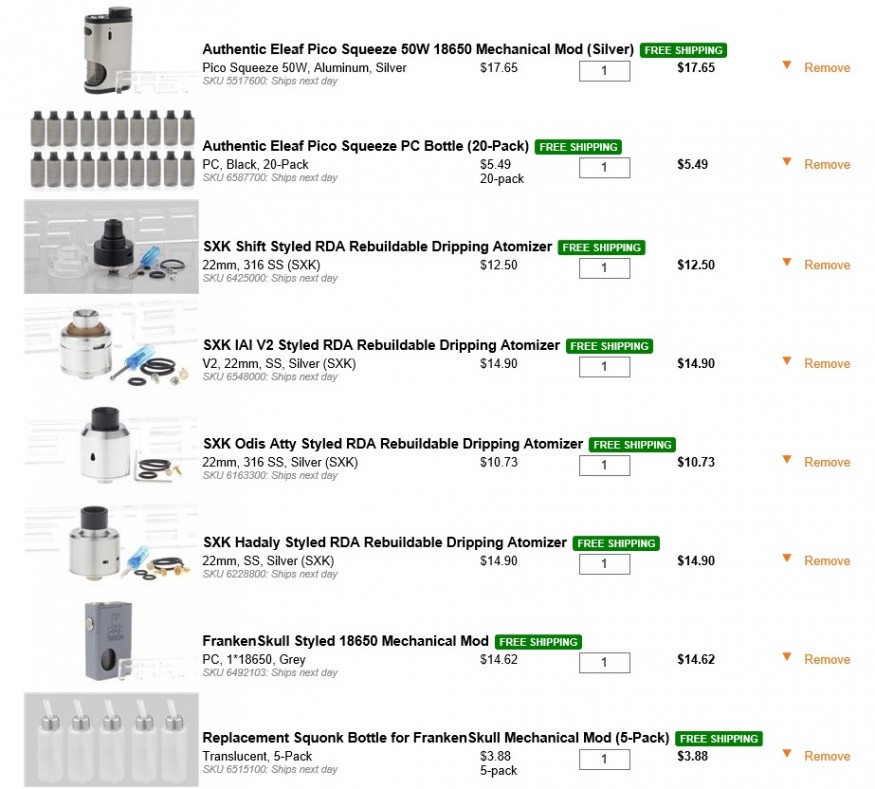Click Free Shipping badge on SXK Odis Atty

(x=632, y=444)
